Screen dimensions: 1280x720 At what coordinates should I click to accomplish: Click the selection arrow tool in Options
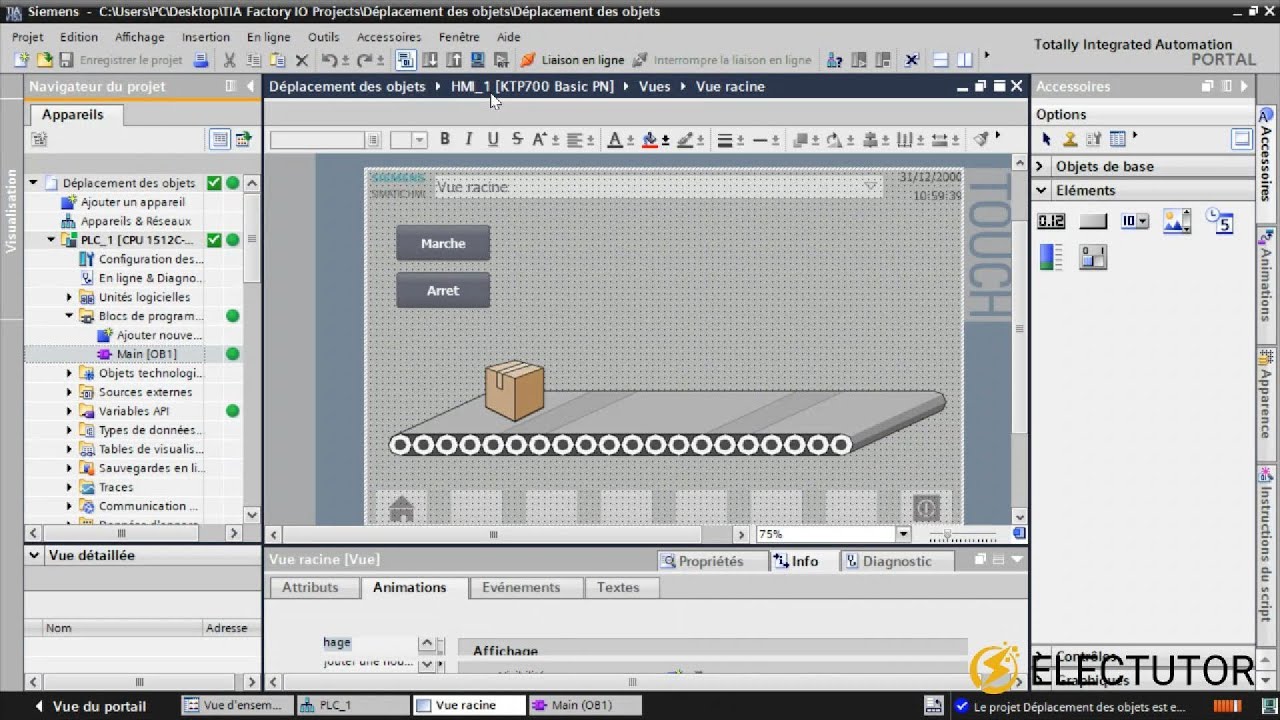tap(1046, 139)
